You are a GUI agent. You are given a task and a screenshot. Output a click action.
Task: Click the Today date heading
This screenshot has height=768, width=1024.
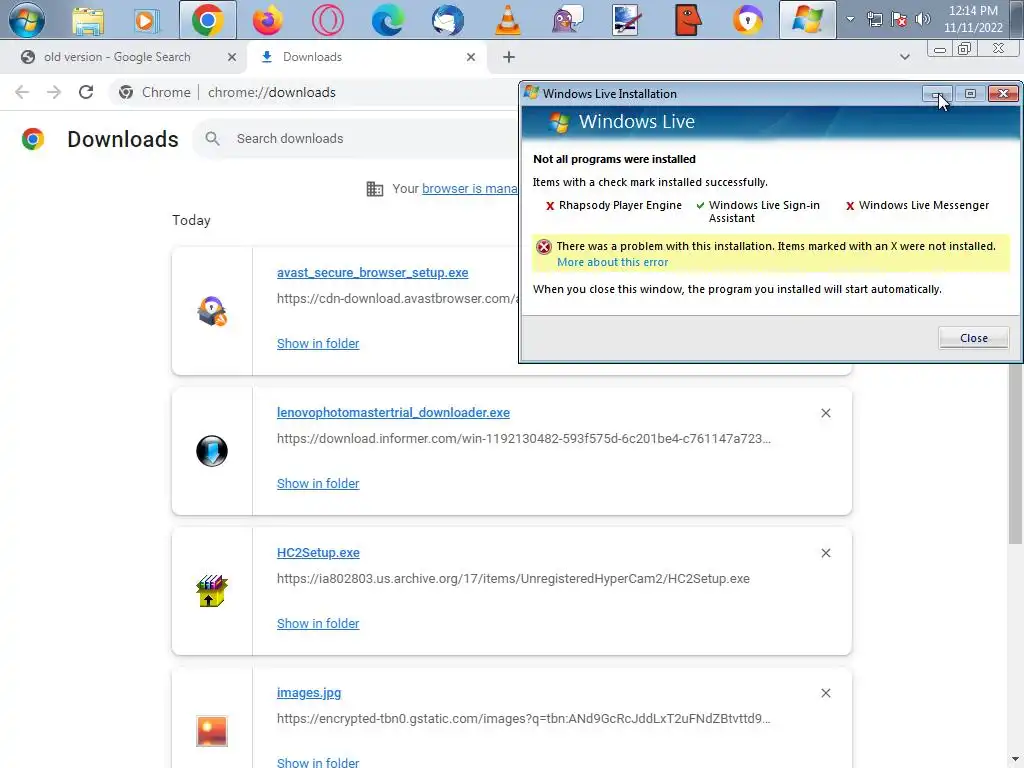[x=191, y=220]
